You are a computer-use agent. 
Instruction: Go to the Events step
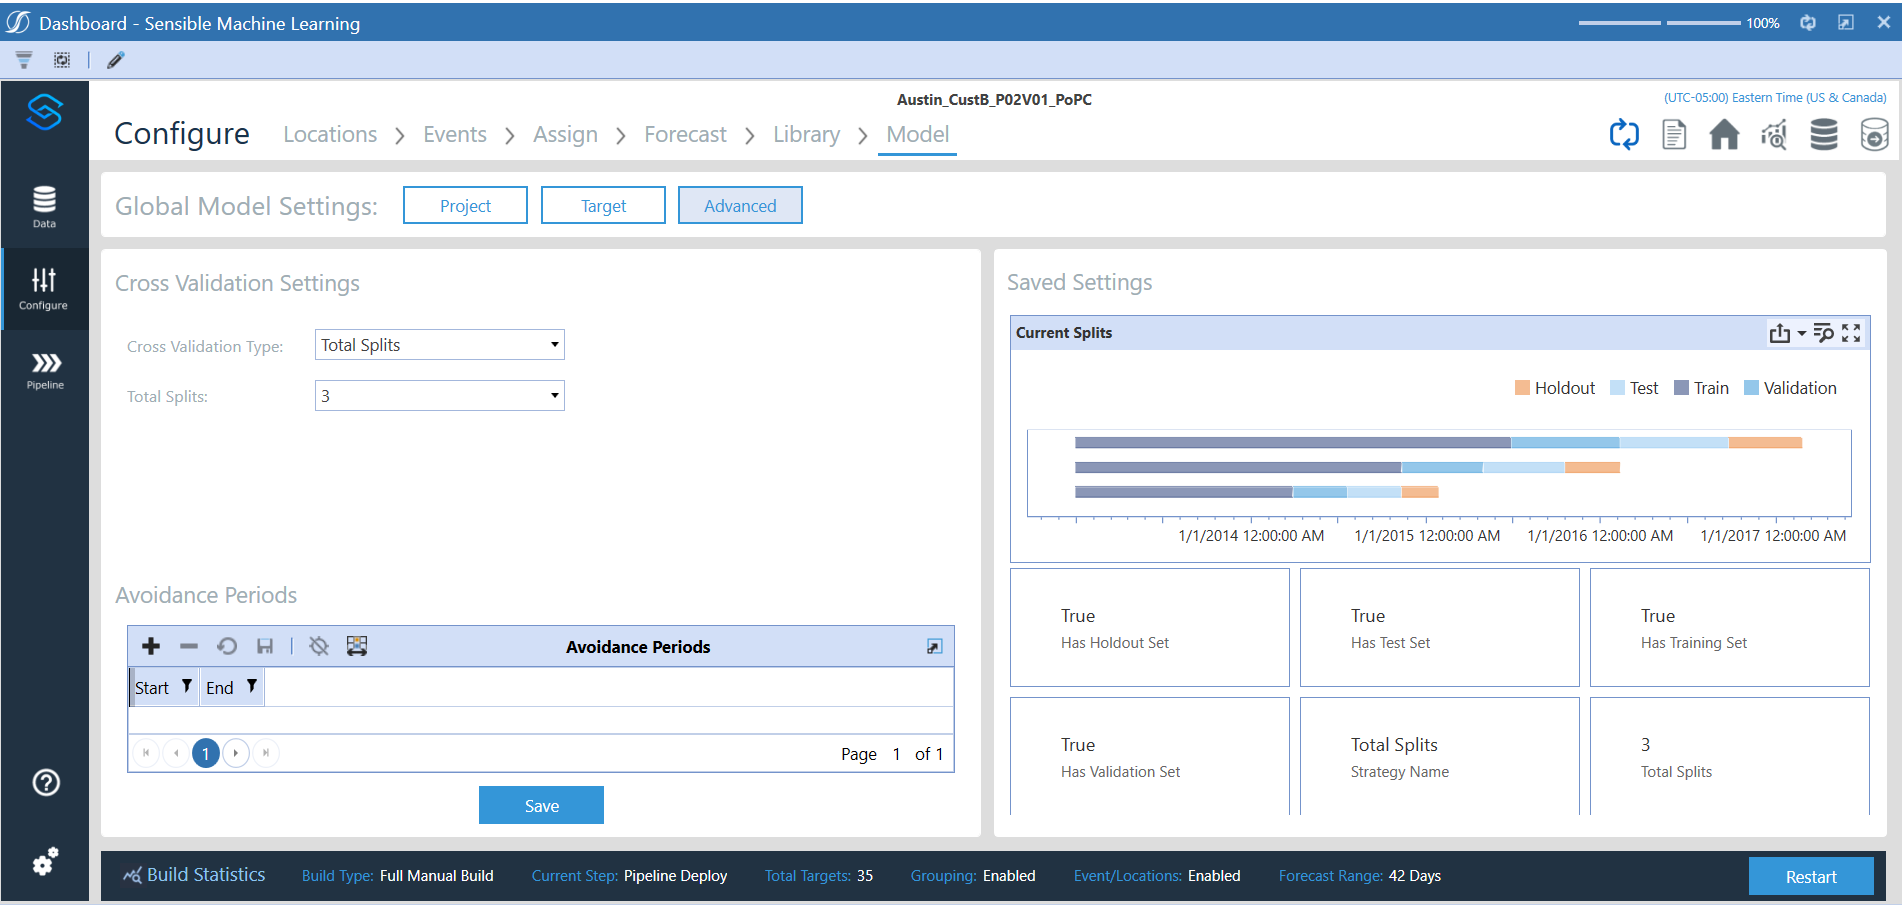pyautogui.click(x=455, y=134)
